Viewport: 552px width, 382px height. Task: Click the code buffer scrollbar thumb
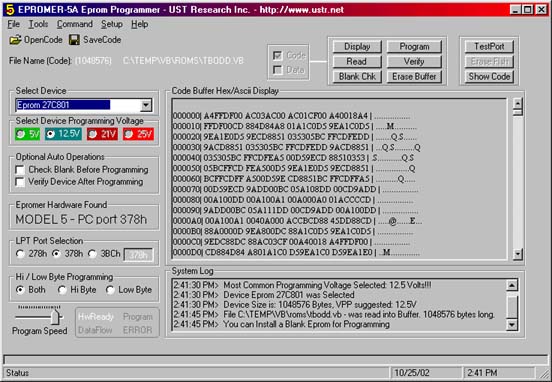point(518,112)
